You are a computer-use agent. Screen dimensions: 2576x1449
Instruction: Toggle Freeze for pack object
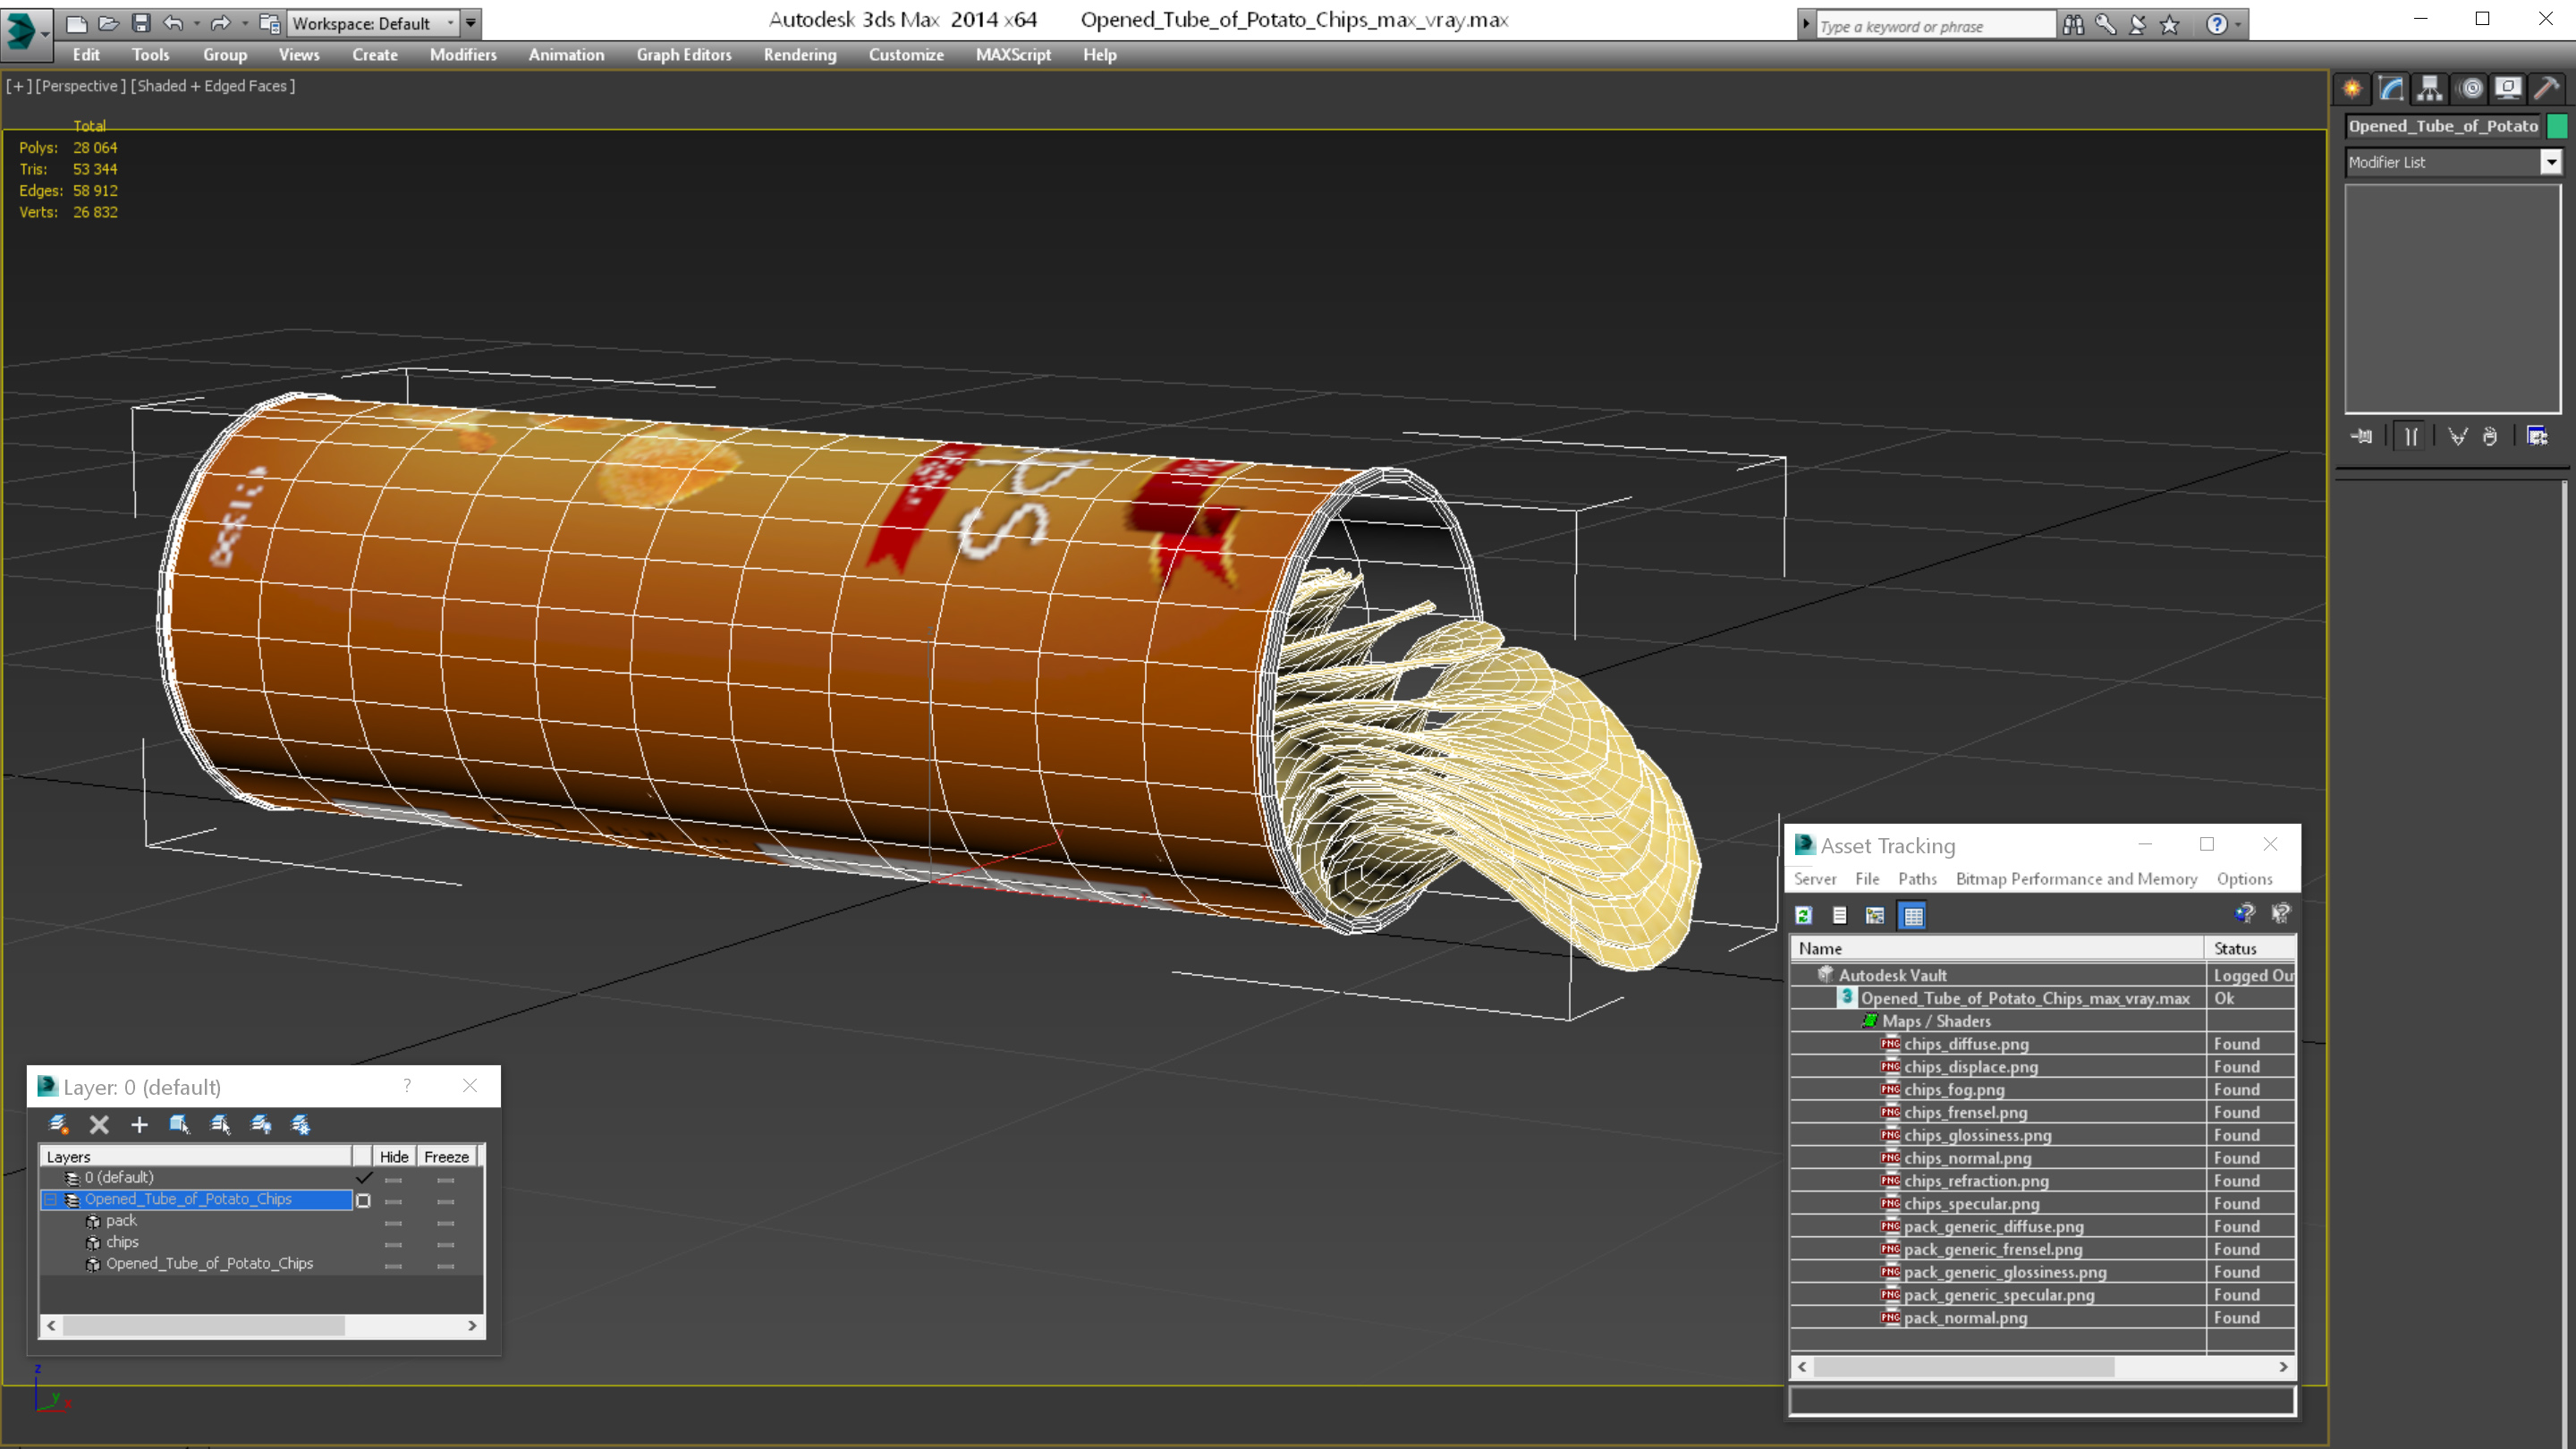coord(446,1222)
